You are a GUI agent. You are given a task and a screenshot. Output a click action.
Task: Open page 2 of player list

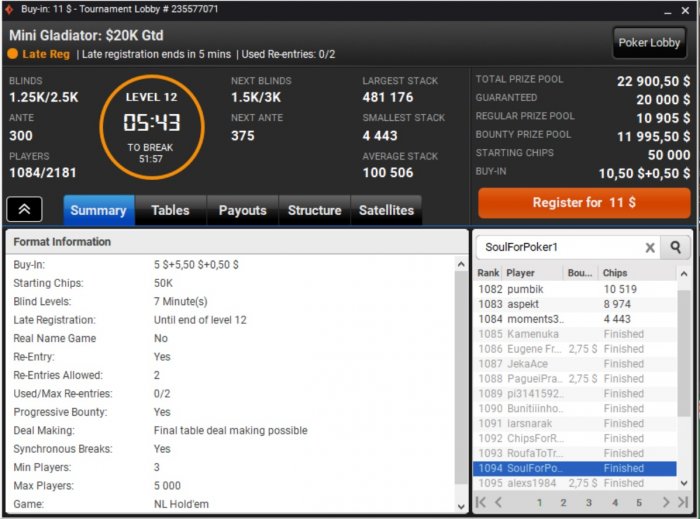click(563, 502)
